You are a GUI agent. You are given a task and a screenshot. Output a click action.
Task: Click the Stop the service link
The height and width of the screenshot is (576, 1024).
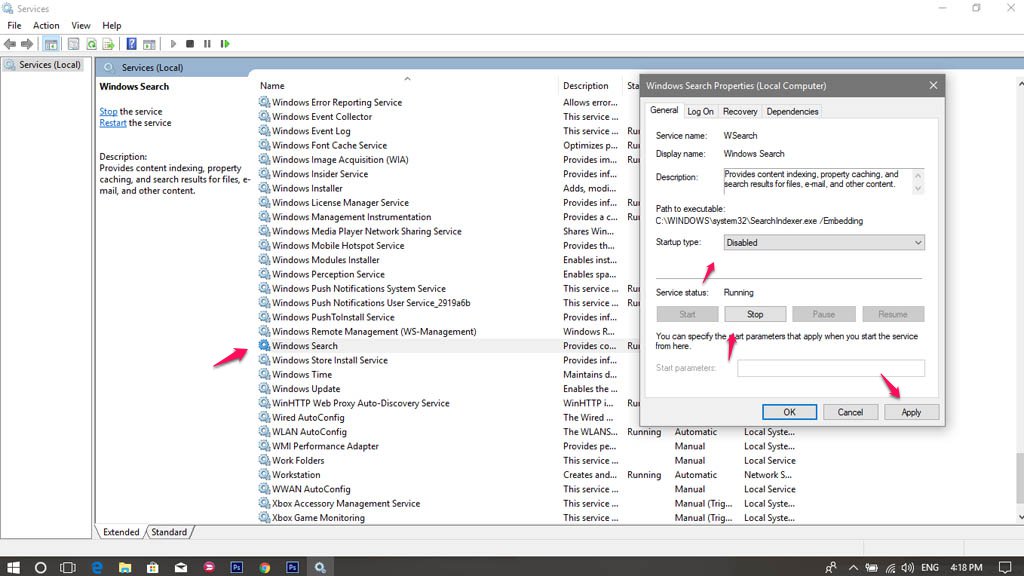(x=108, y=112)
